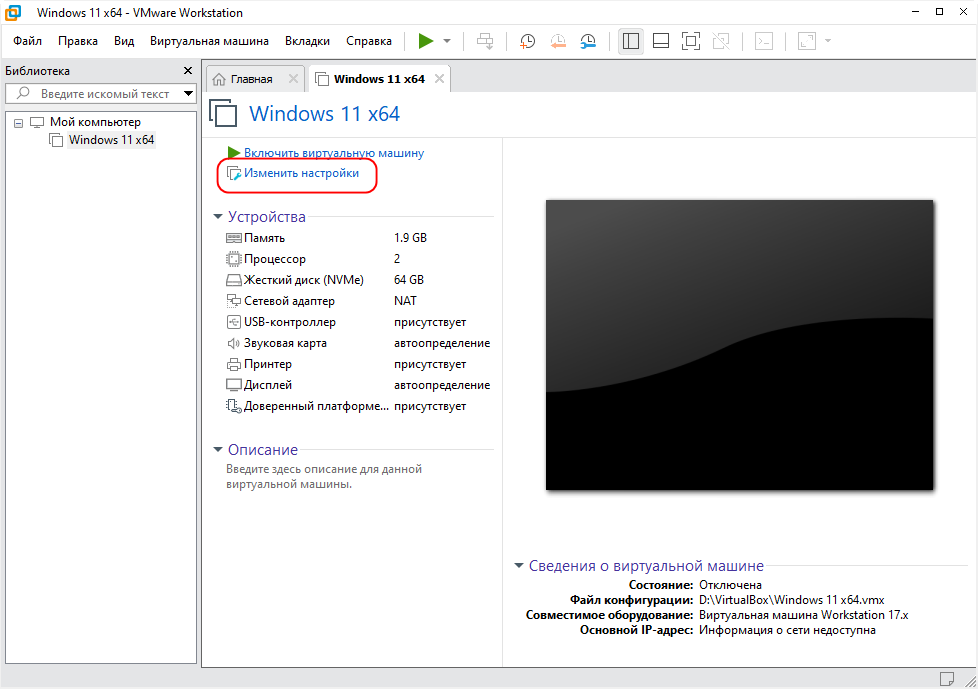Image resolution: width=978 pixels, height=689 pixels.
Task: Open the Snapshot Manager toolbar icon
Action: point(588,41)
